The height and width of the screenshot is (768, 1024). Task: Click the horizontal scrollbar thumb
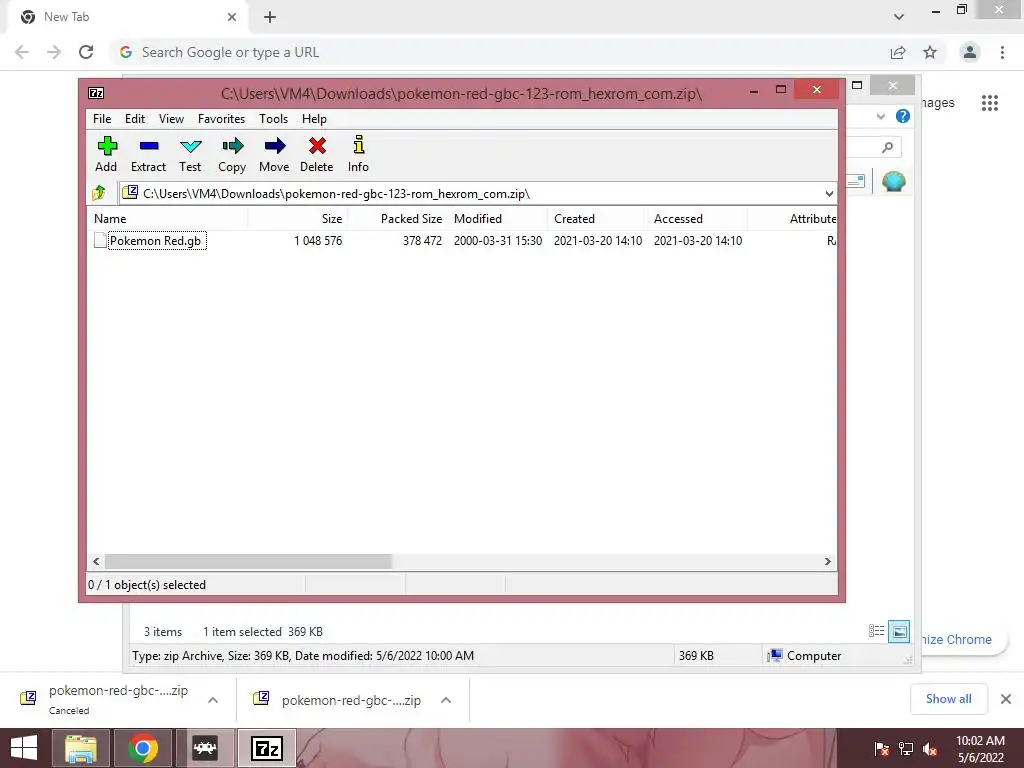[248, 562]
